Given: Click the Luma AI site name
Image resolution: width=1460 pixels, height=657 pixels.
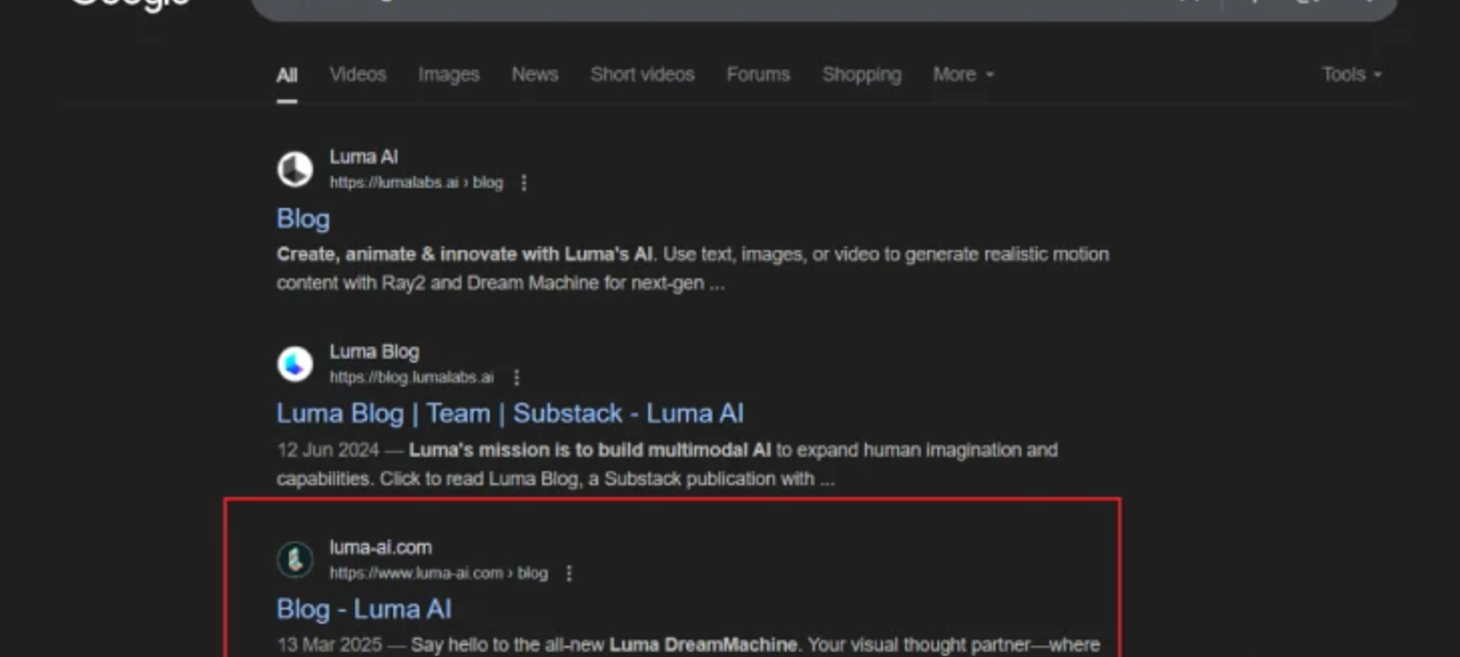Looking at the screenshot, I should point(364,157).
